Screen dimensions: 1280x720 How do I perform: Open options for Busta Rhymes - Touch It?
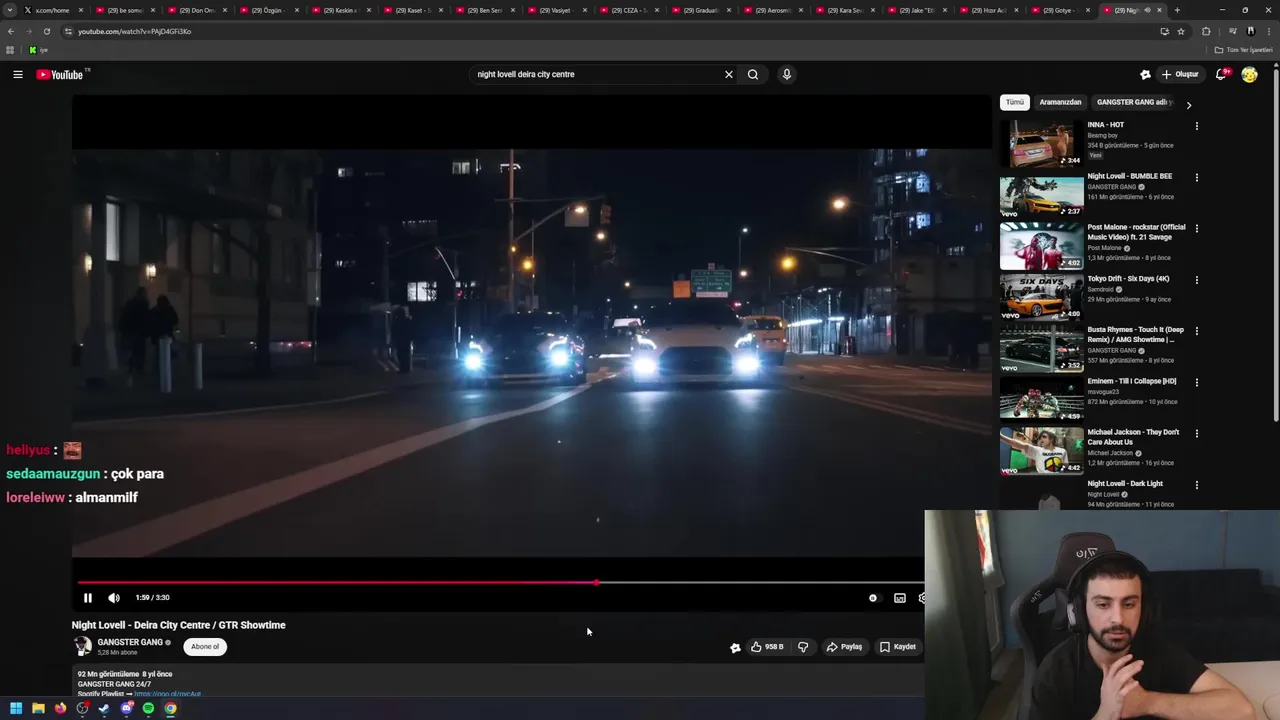(1197, 331)
